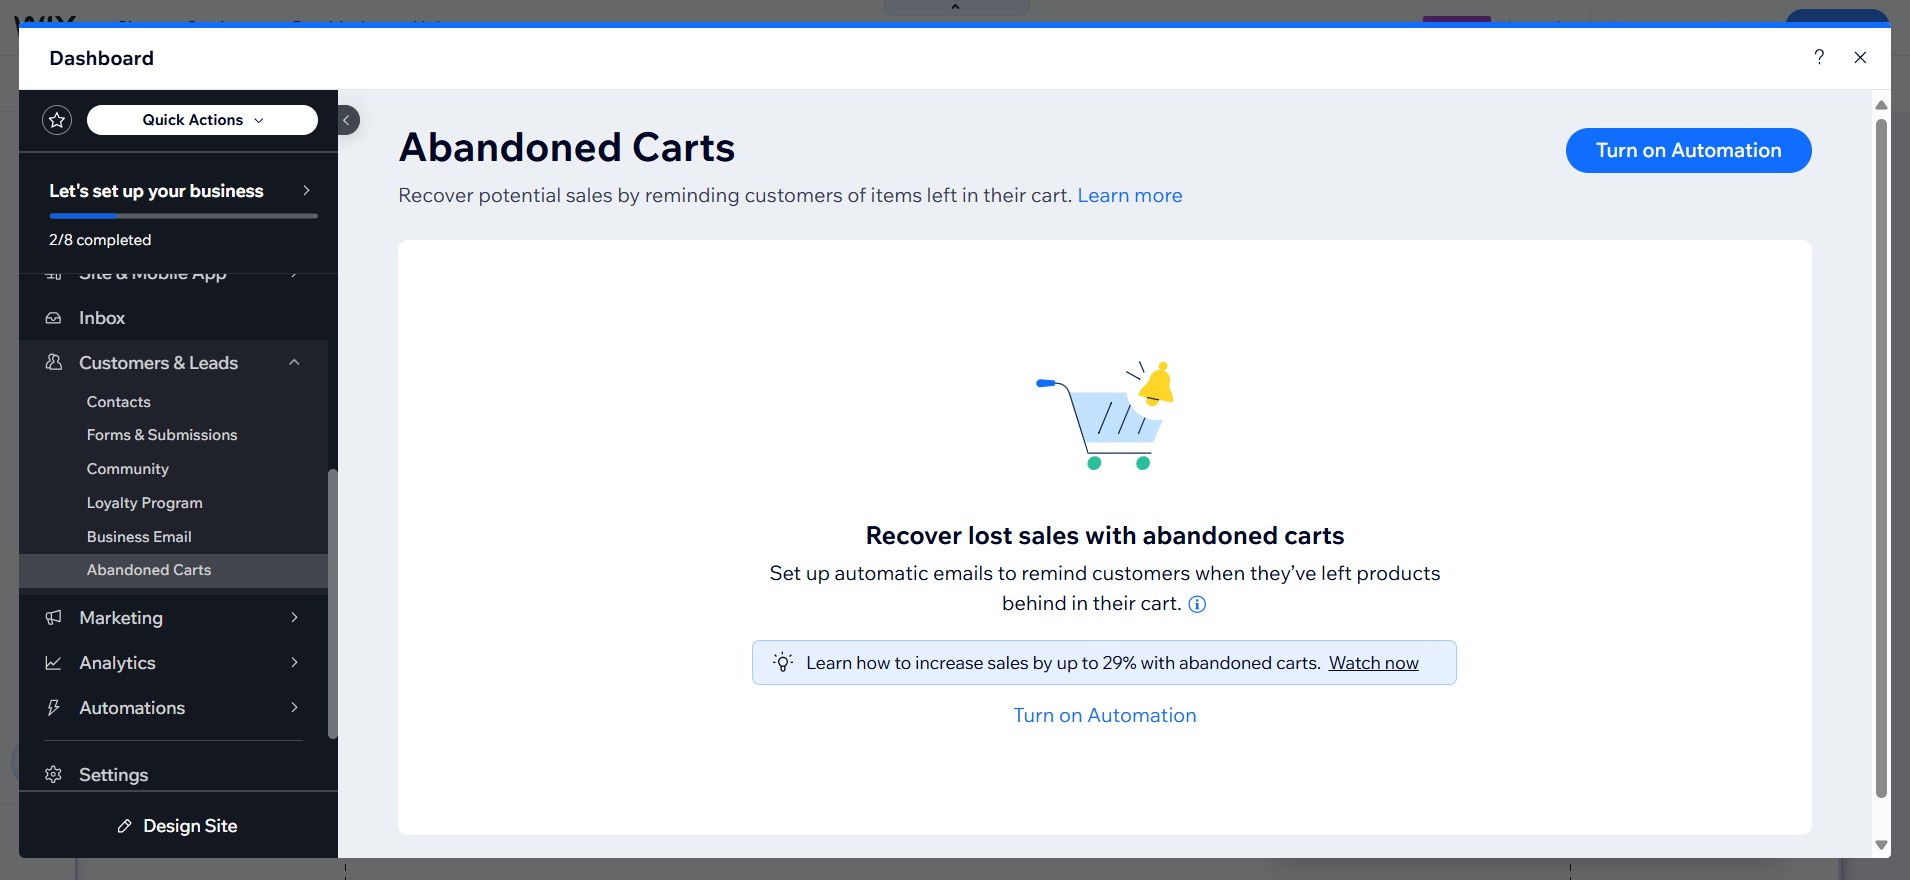Open the Automations menu label

click(132, 708)
